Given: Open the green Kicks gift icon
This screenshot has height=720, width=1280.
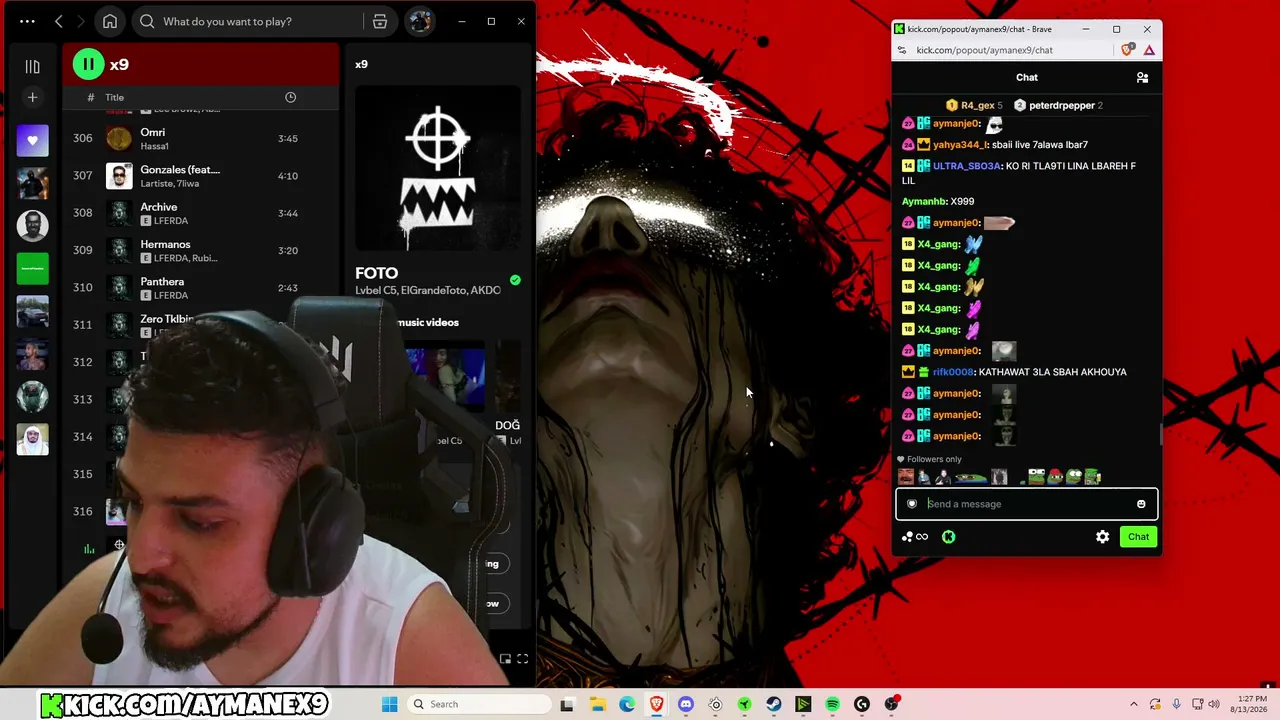Looking at the screenshot, I should [948, 537].
